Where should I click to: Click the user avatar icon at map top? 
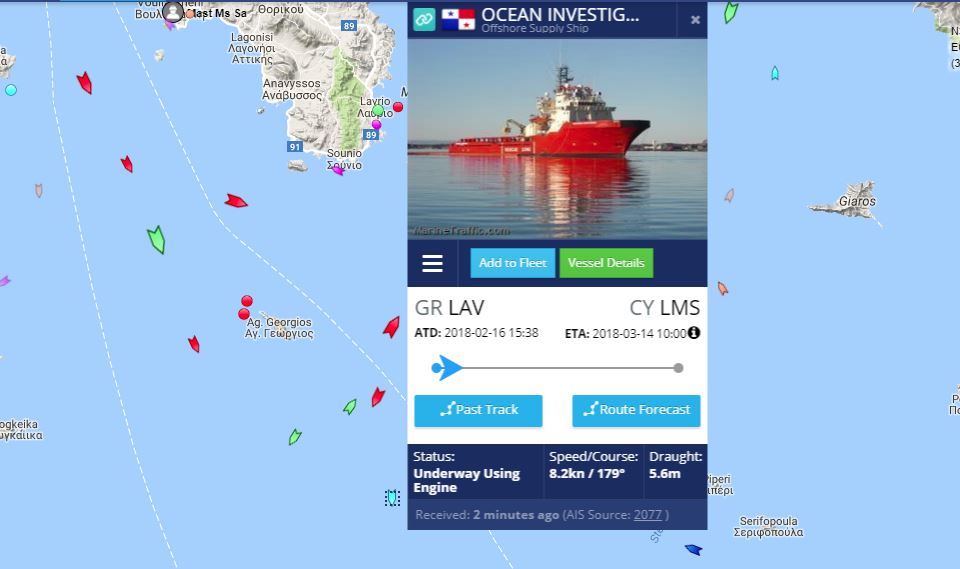point(173,12)
